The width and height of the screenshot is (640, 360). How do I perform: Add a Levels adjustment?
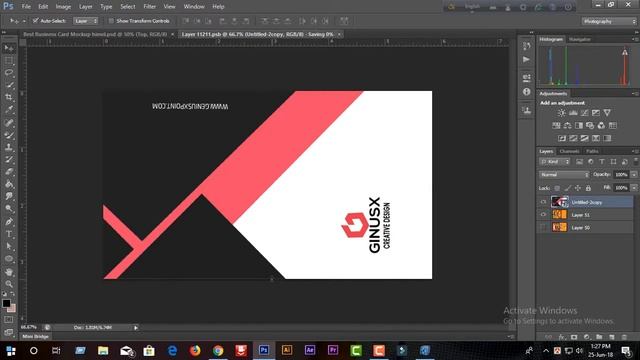pyautogui.click(x=573, y=113)
